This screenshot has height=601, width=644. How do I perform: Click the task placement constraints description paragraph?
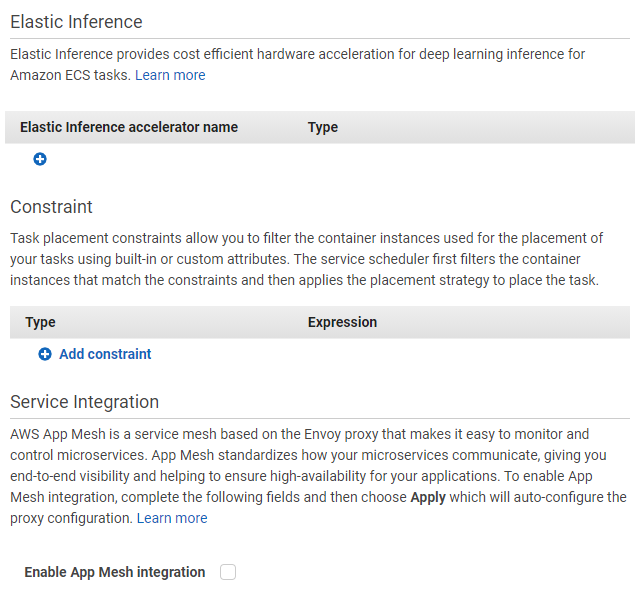306,259
